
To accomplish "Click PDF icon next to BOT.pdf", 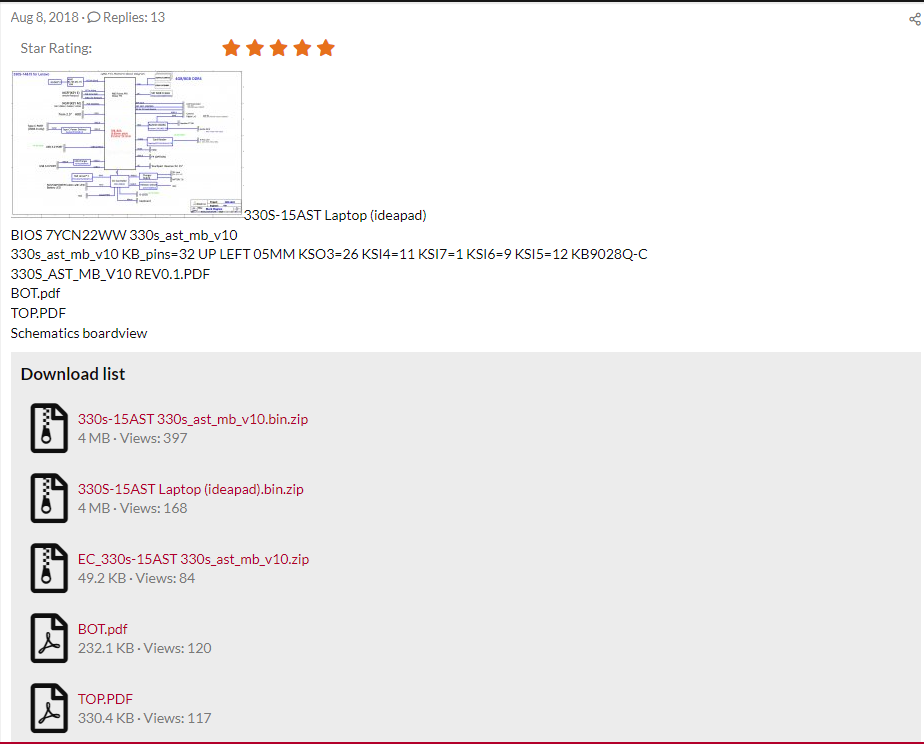I will click(x=49, y=638).
